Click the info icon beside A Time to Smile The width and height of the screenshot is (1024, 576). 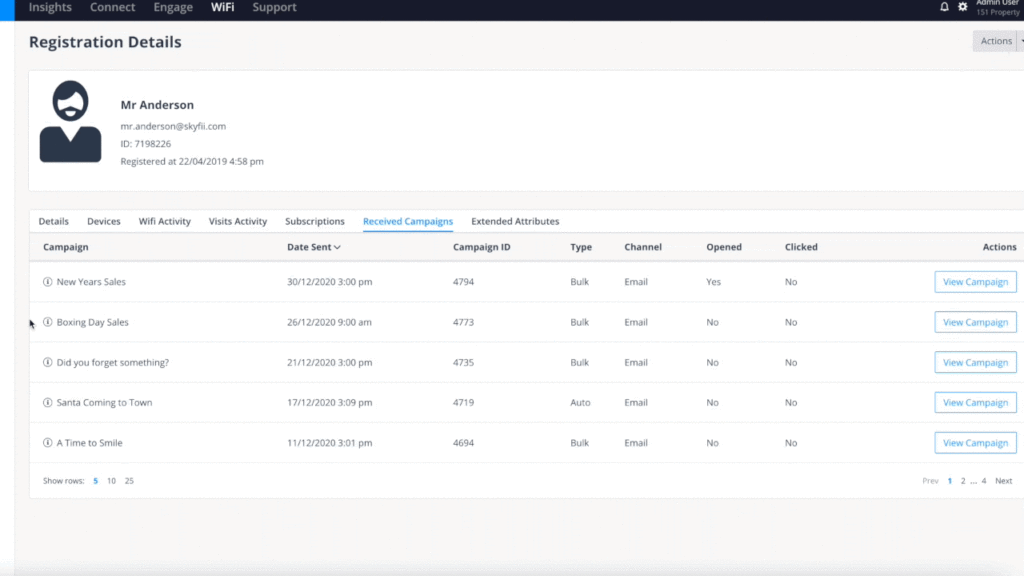[x=47, y=442]
